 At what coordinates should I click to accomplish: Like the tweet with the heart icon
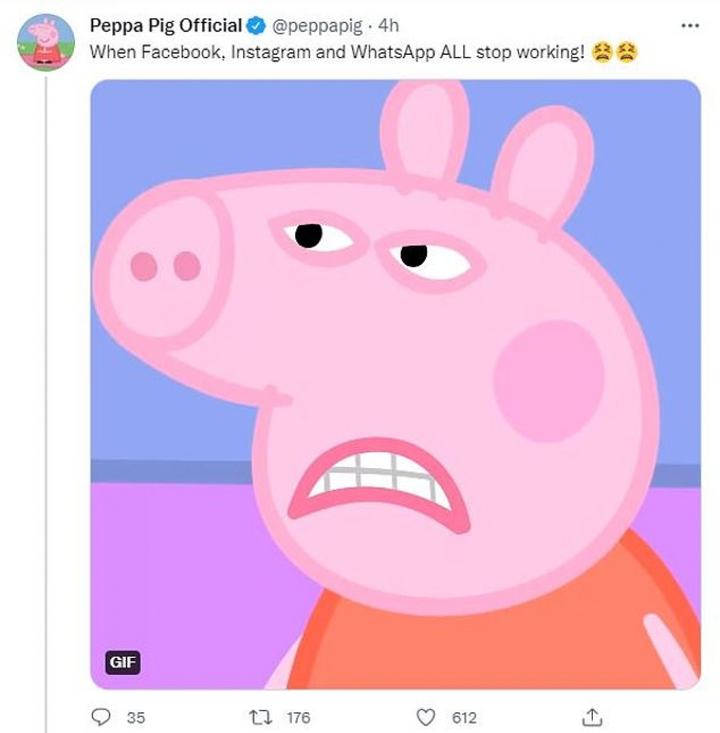[427, 717]
